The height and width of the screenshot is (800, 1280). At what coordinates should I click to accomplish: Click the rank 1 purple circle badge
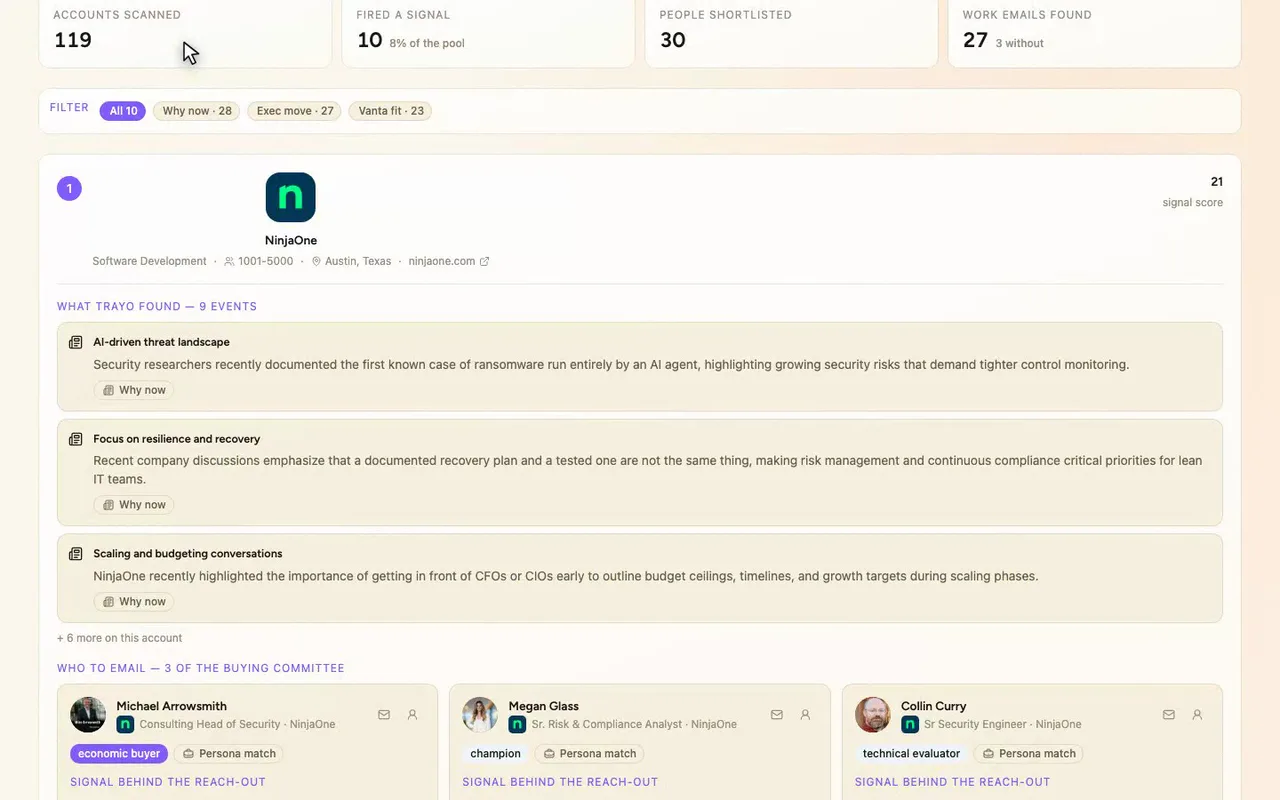(69, 188)
